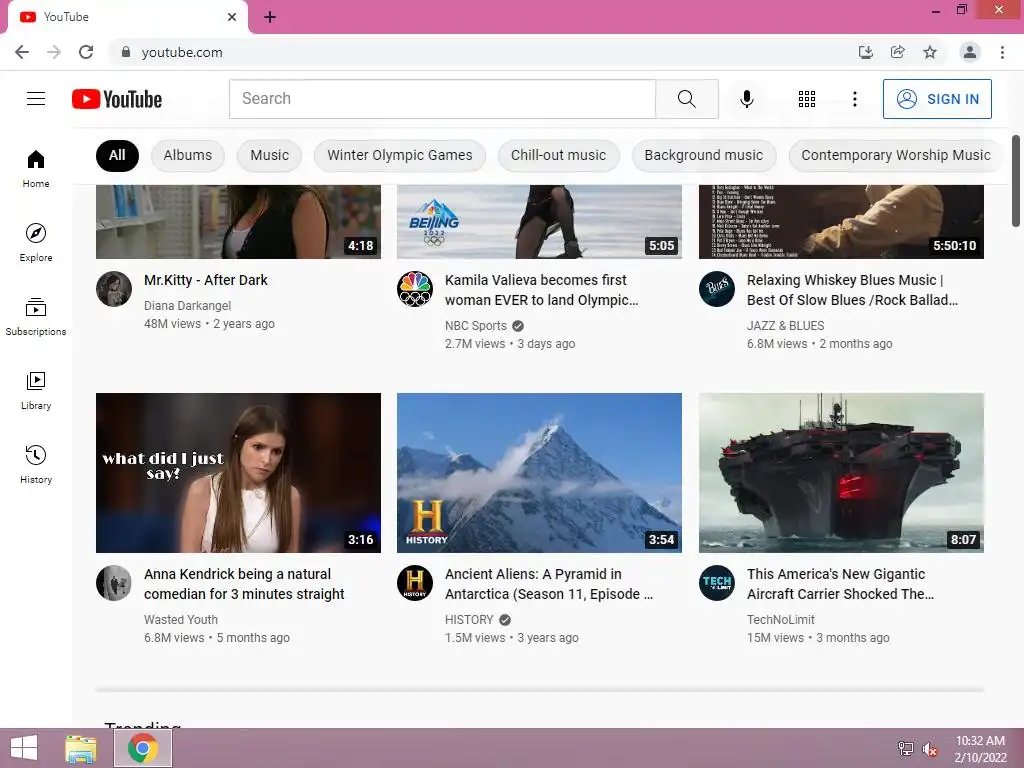Click Wasted Youth channel name

[x=181, y=619]
